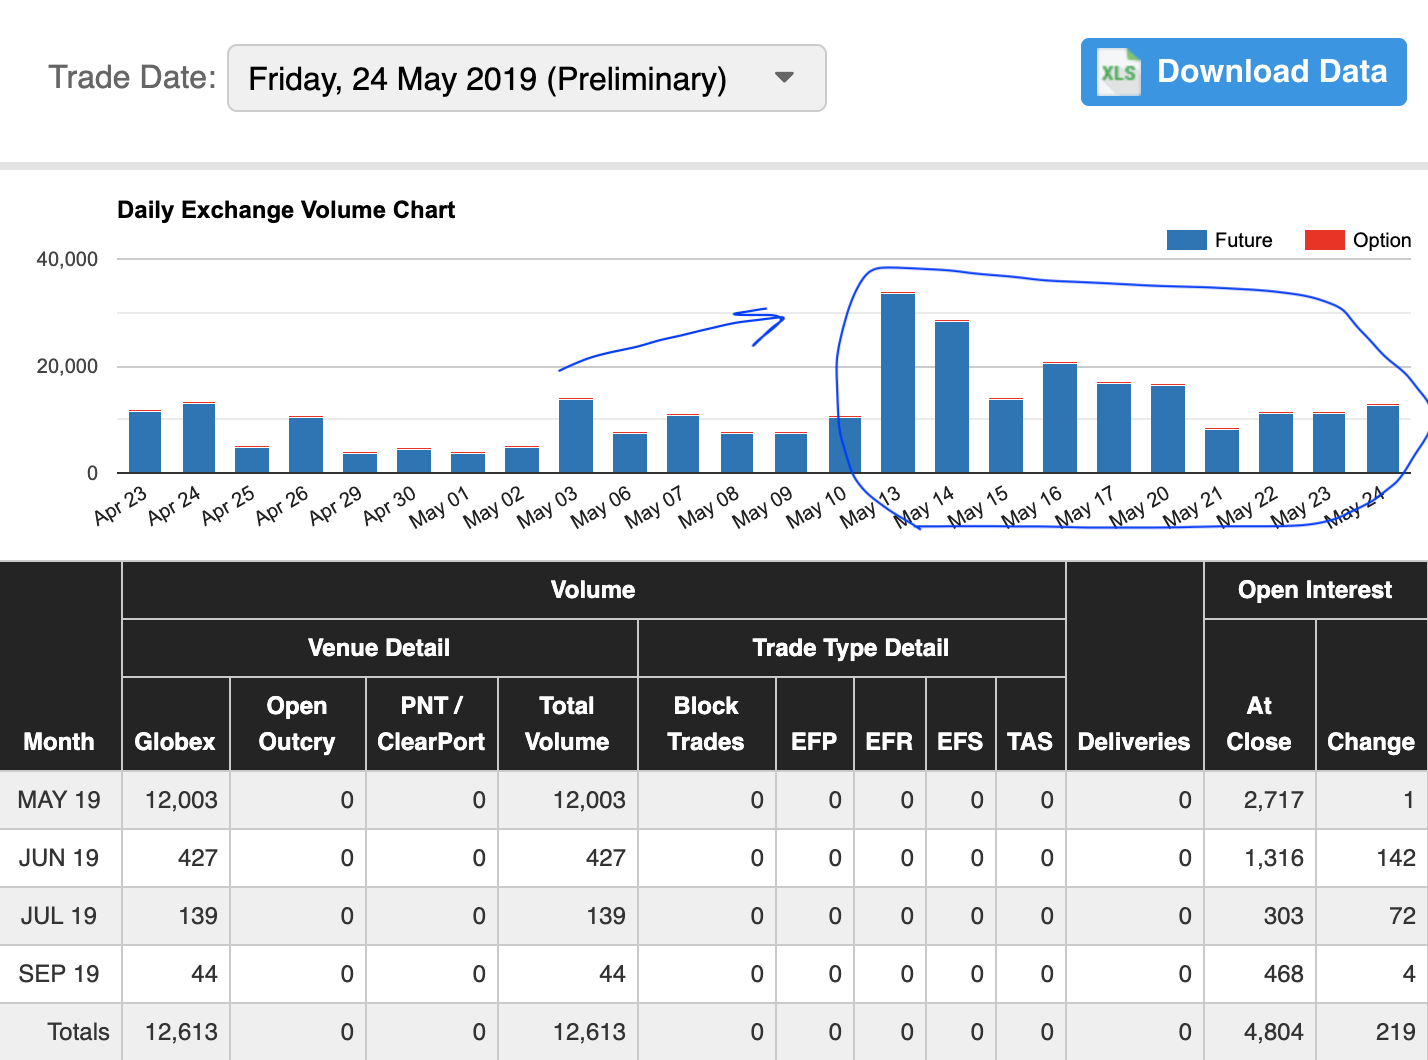Click the Deliveries column header
This screenshot has width=1428, height=1060.
coord(1134,741)
